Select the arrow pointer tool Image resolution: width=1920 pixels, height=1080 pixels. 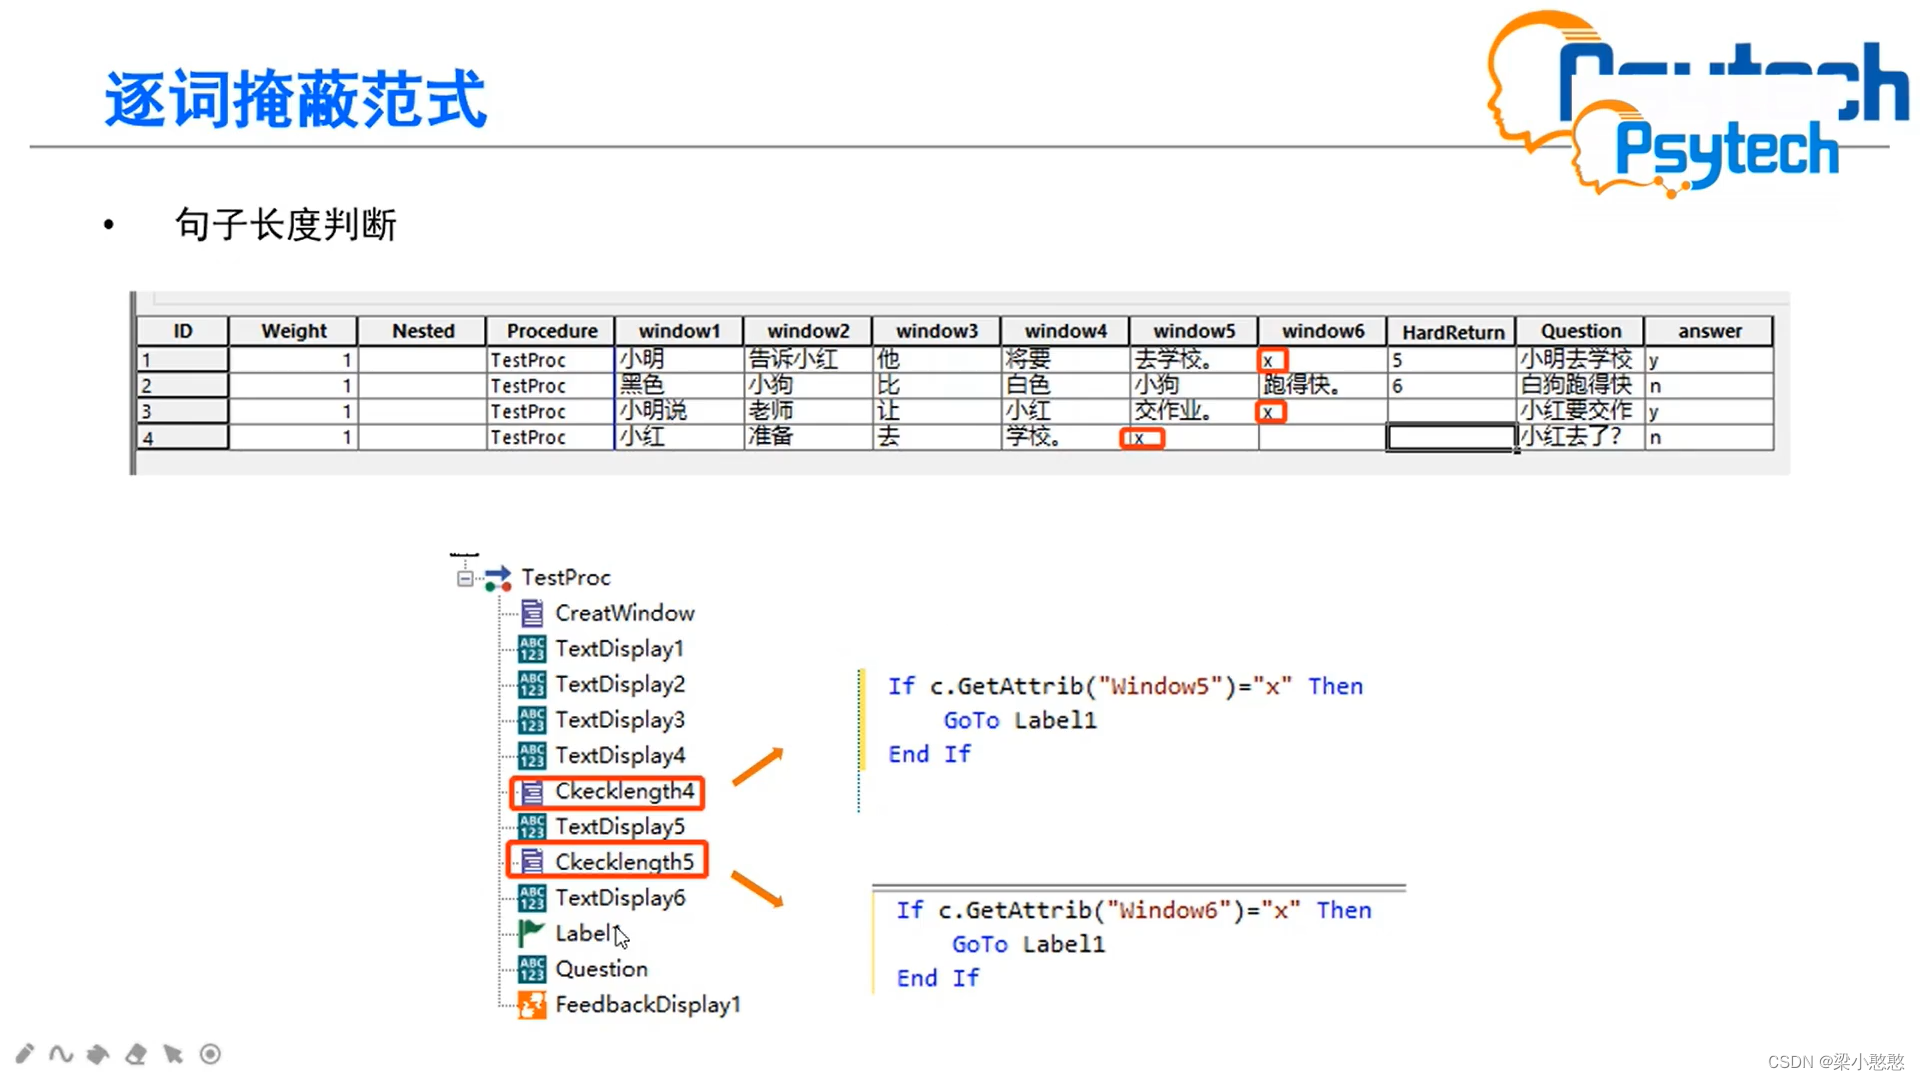click(173, 1054)
